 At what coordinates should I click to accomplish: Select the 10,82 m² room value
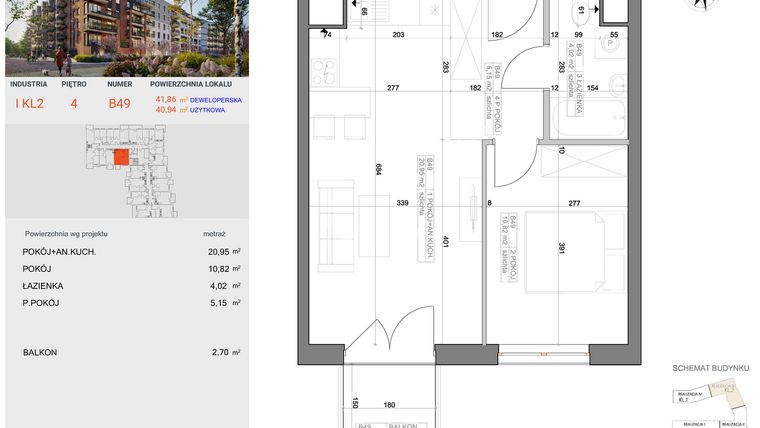click(224, 269)
